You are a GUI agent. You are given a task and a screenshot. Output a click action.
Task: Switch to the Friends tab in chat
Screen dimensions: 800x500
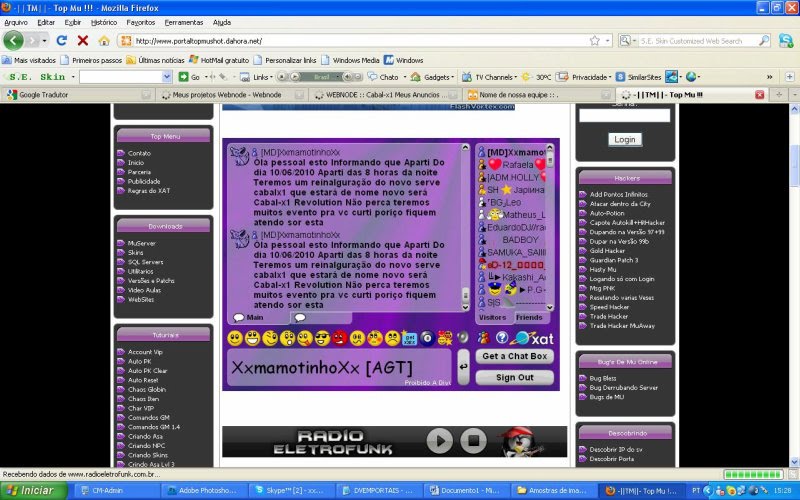(x=529, y=317)
